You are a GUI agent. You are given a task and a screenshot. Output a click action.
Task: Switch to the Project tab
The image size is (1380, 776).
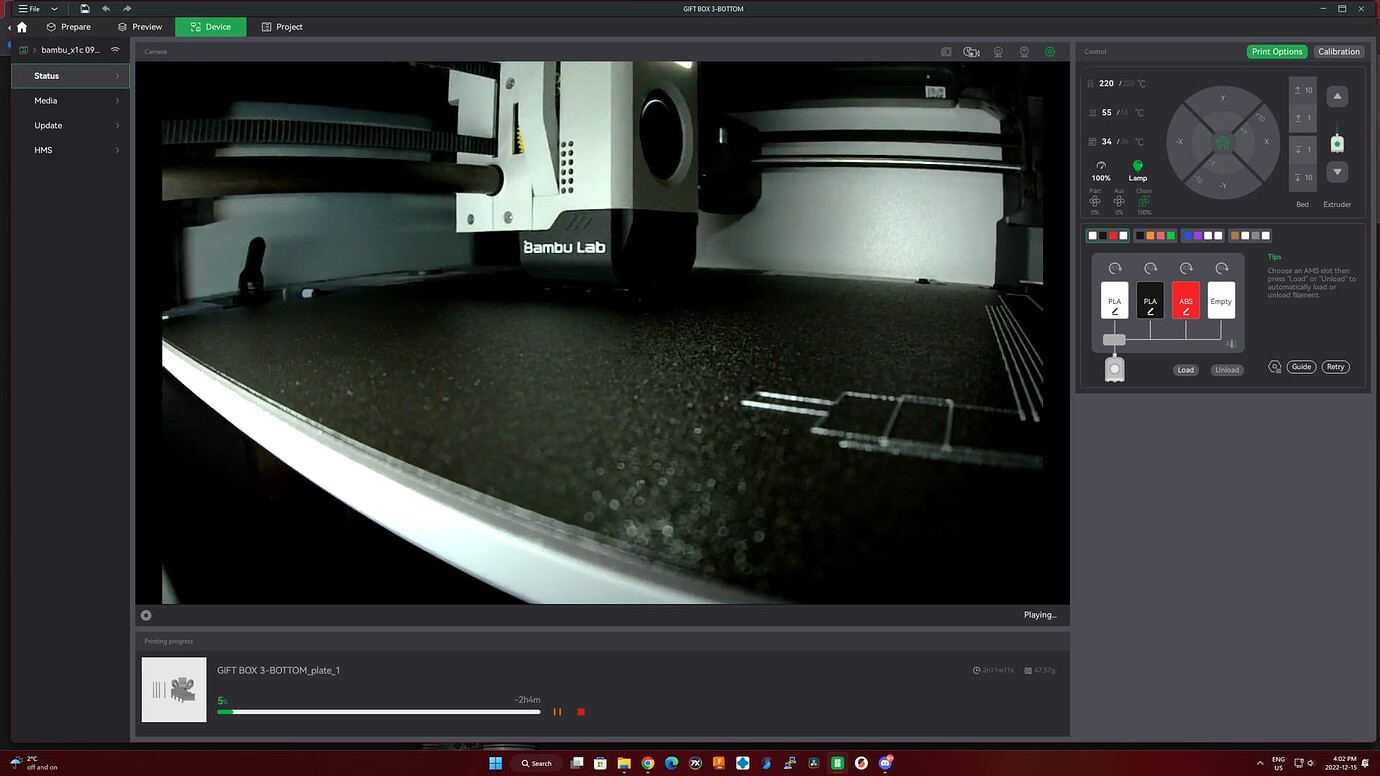point(282,27)
